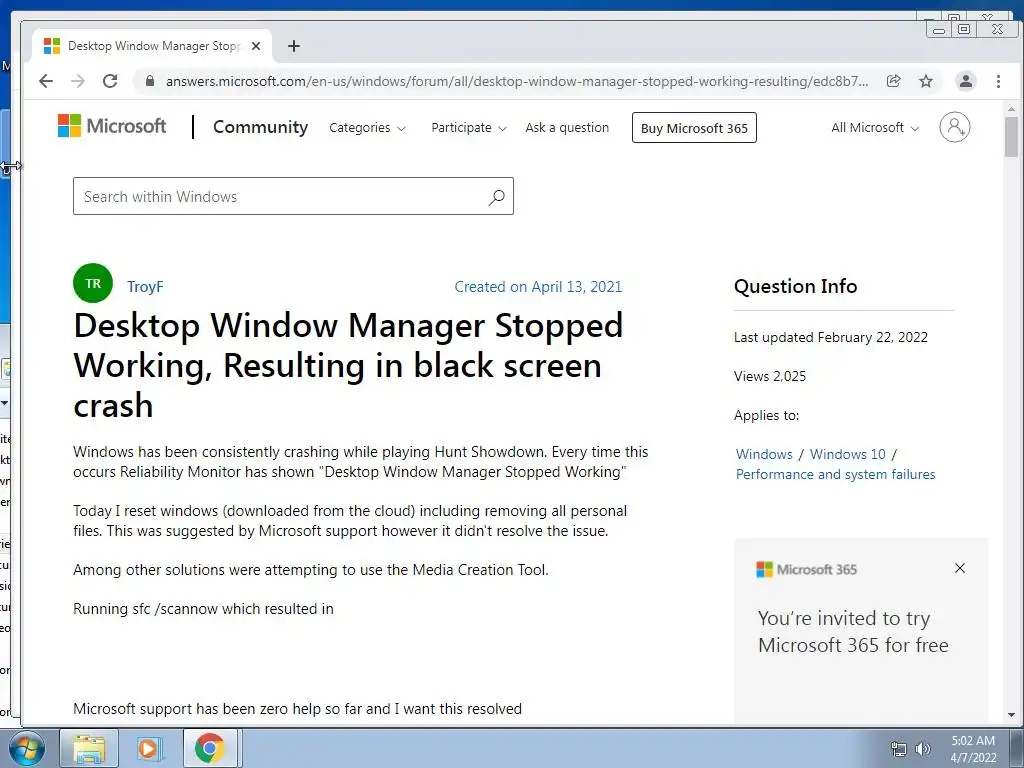Follow the Windows category link
Image resolution: width=1024 pixels, height=768 pixels.
tap(764, 454)
